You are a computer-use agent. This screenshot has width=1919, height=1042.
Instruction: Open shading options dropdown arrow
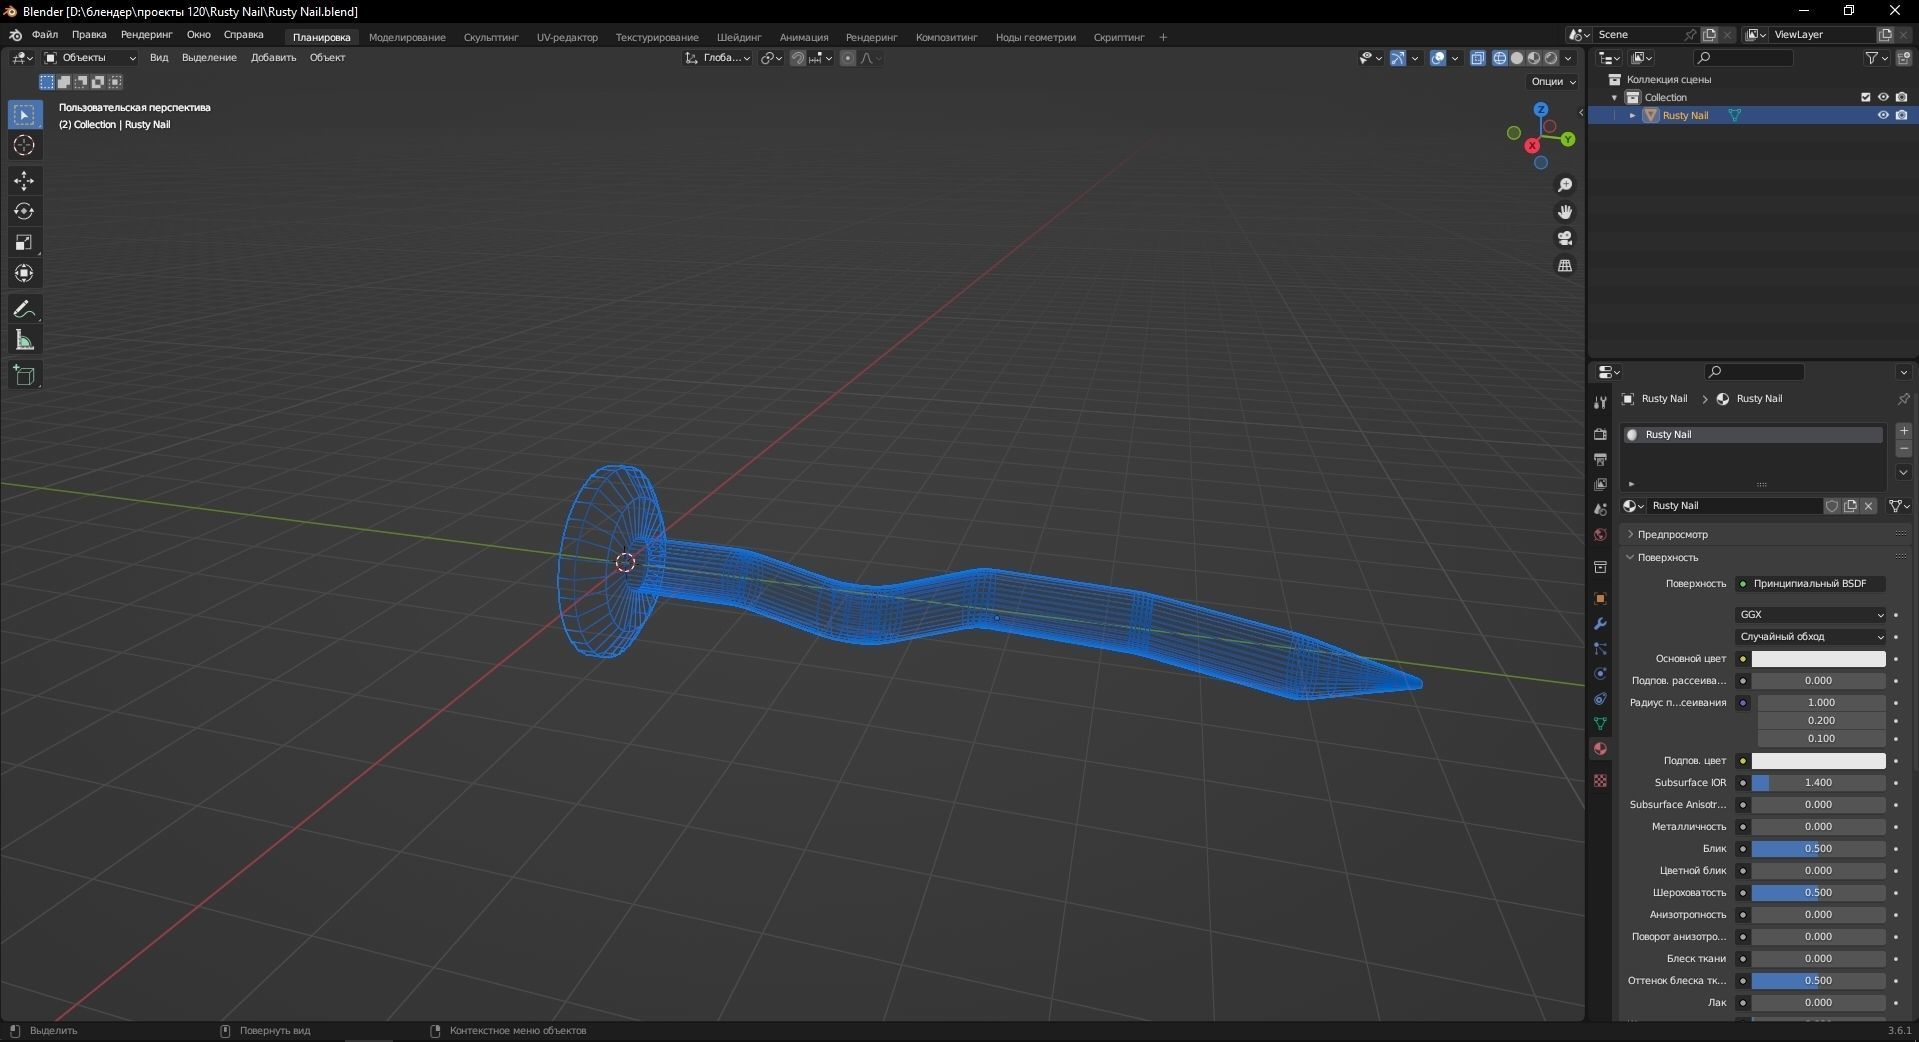click(1569, 58)
